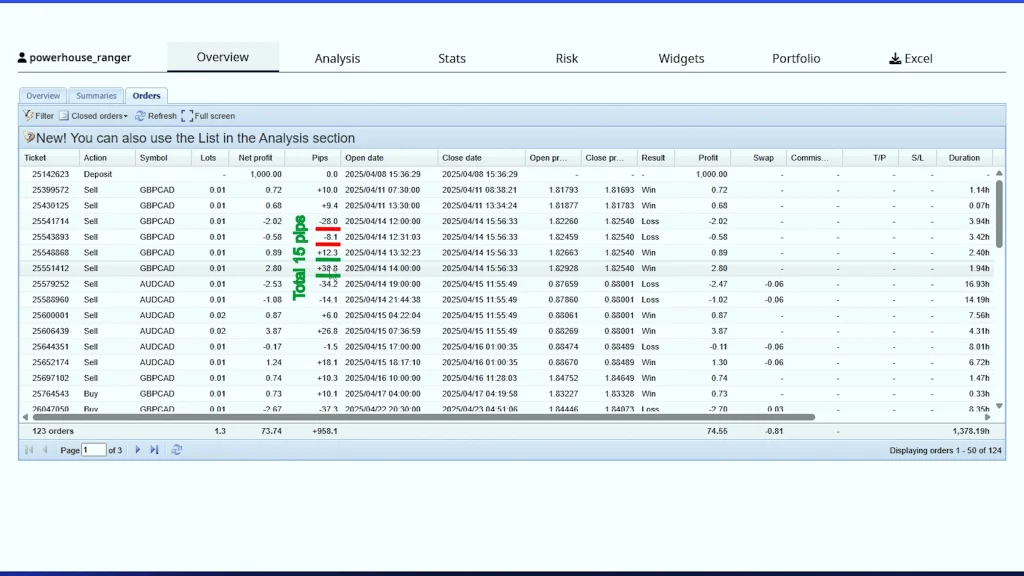The image size is (1024, 576).
Task: Sort by Net profit column header
Action: [256, 158]
